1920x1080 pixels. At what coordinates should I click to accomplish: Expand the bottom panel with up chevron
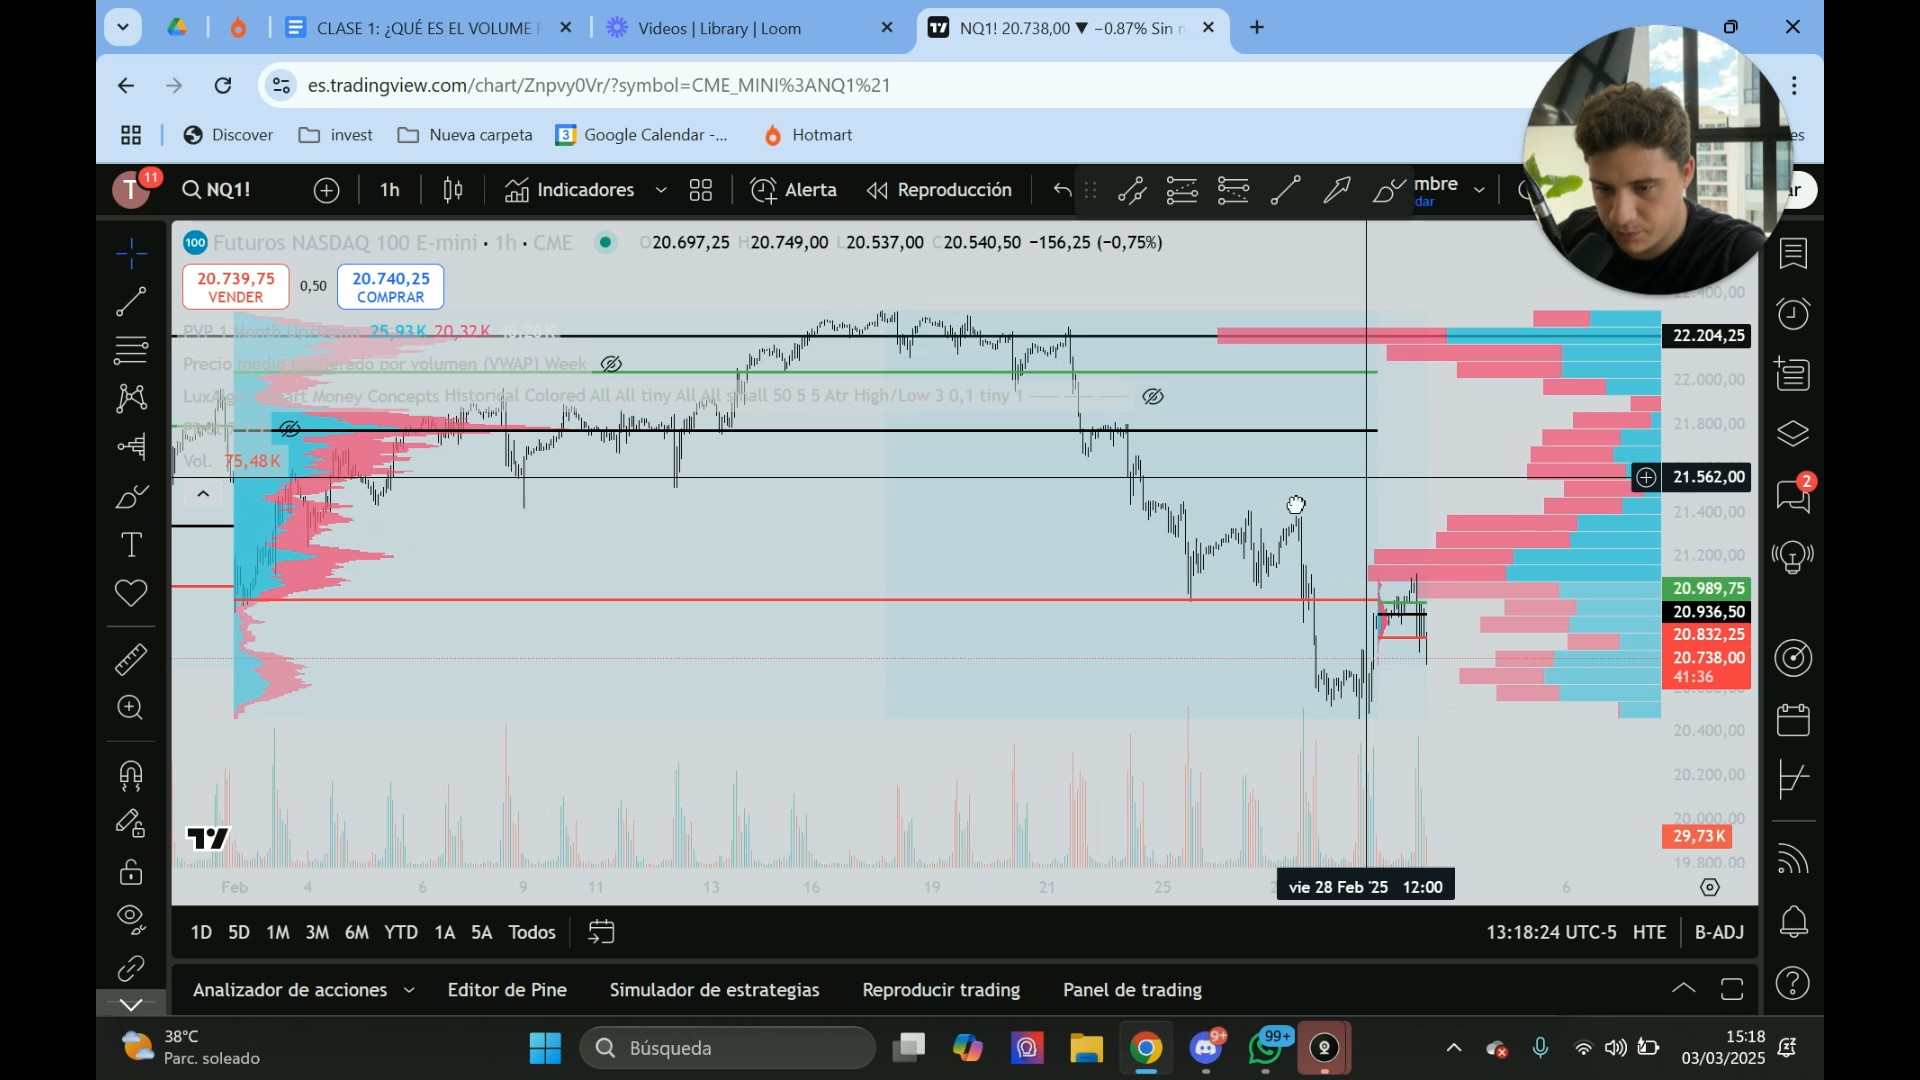(x=1684, y=989)
